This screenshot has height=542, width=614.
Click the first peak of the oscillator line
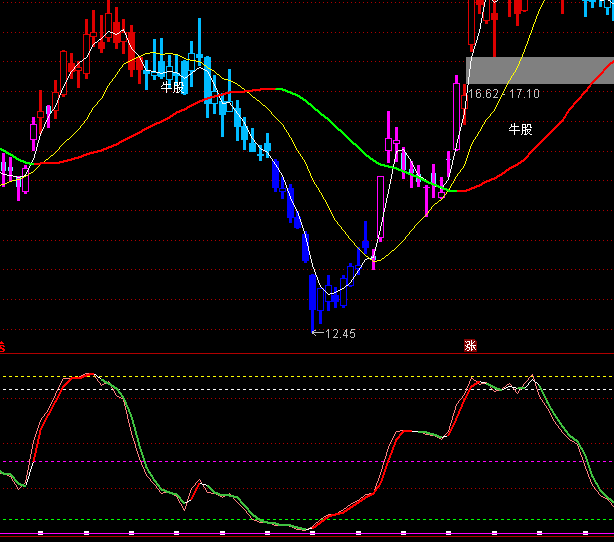(x=88, y=375)
